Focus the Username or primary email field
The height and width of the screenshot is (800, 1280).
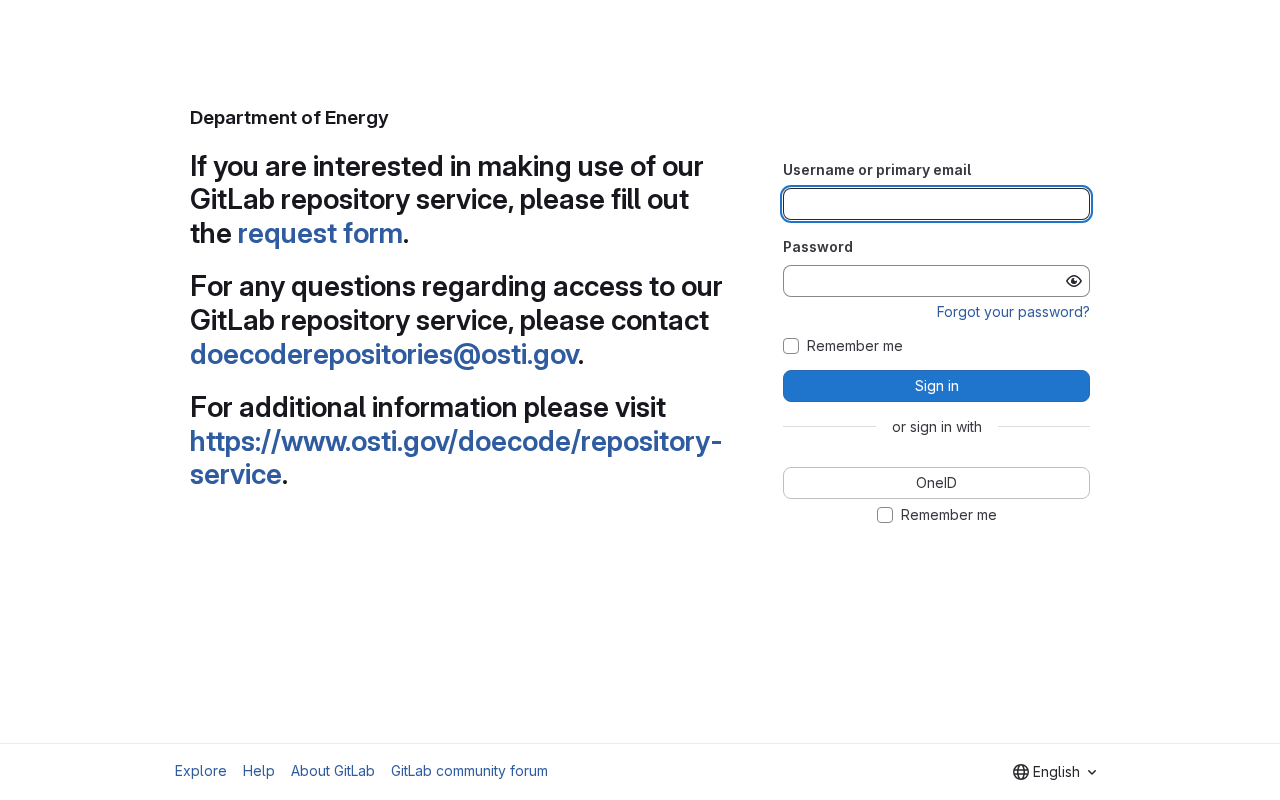pos(936,204)
